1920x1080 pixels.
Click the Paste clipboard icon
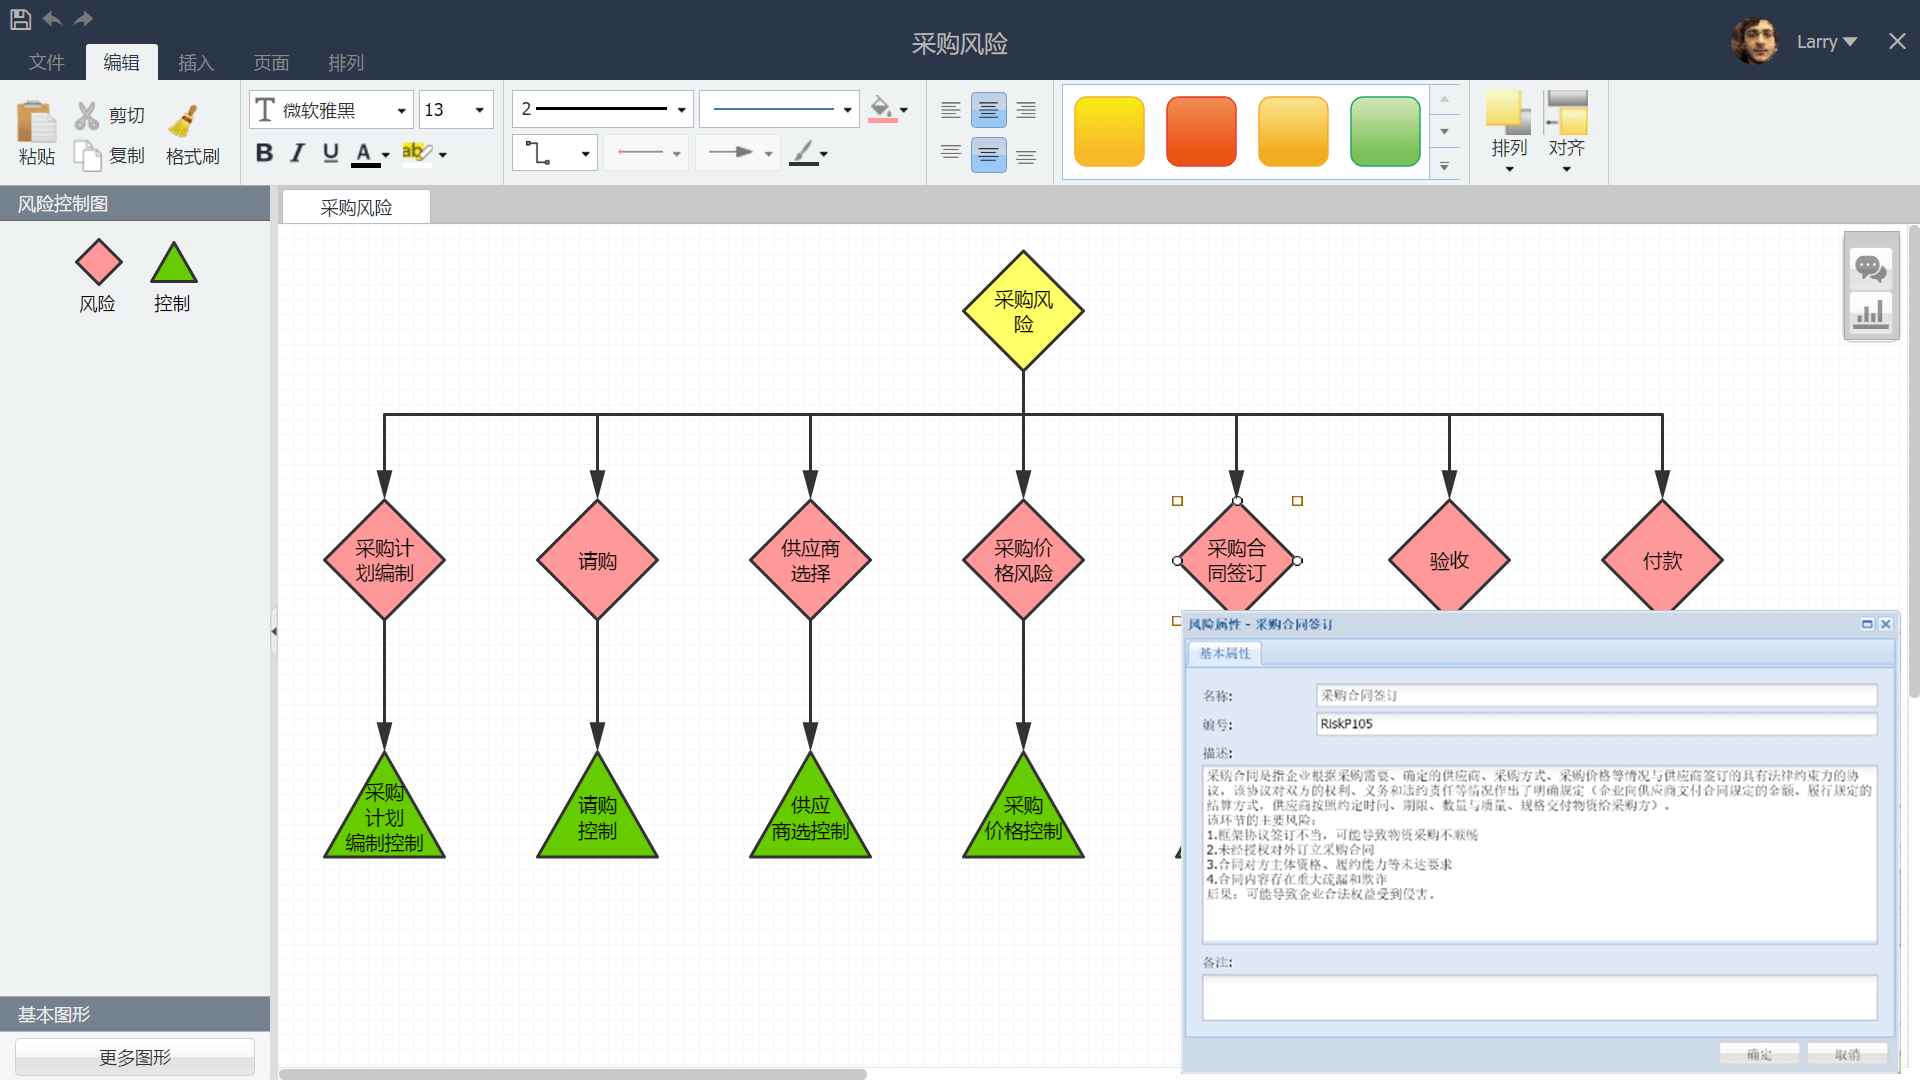coord(36,123)
